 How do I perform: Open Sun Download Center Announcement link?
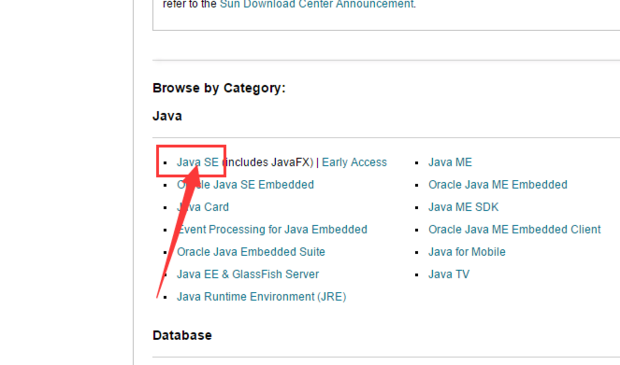[317, 4]
